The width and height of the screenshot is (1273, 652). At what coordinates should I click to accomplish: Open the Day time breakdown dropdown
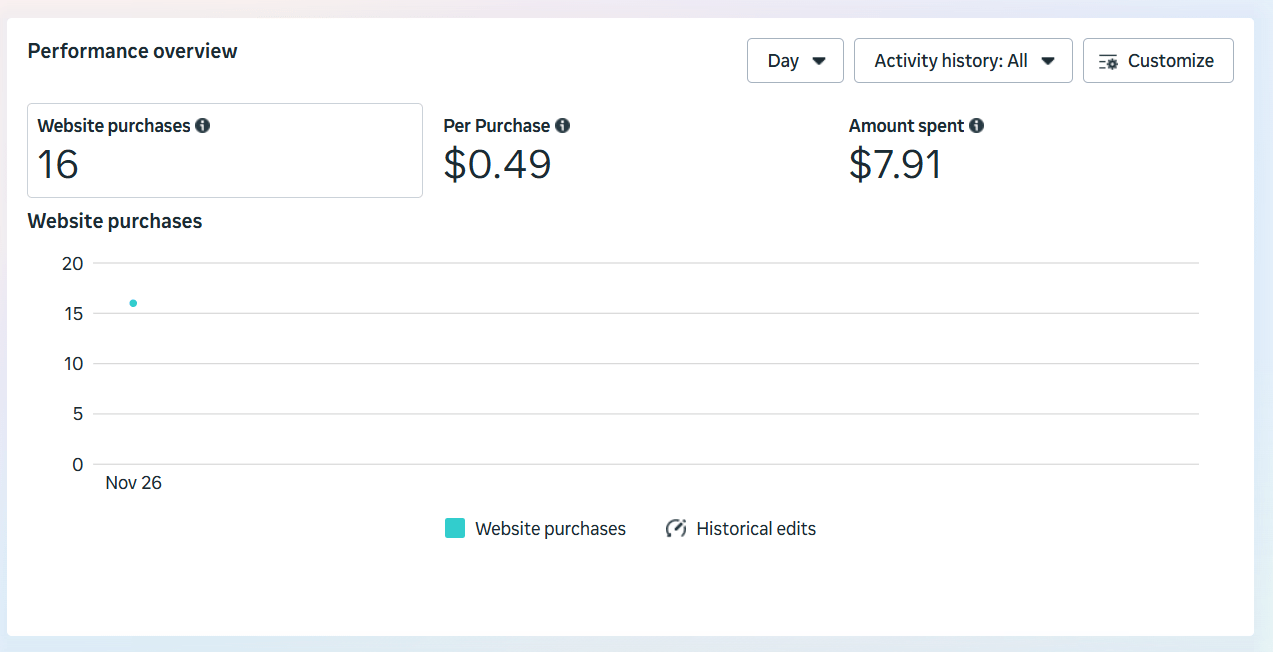tap(795, 61)
